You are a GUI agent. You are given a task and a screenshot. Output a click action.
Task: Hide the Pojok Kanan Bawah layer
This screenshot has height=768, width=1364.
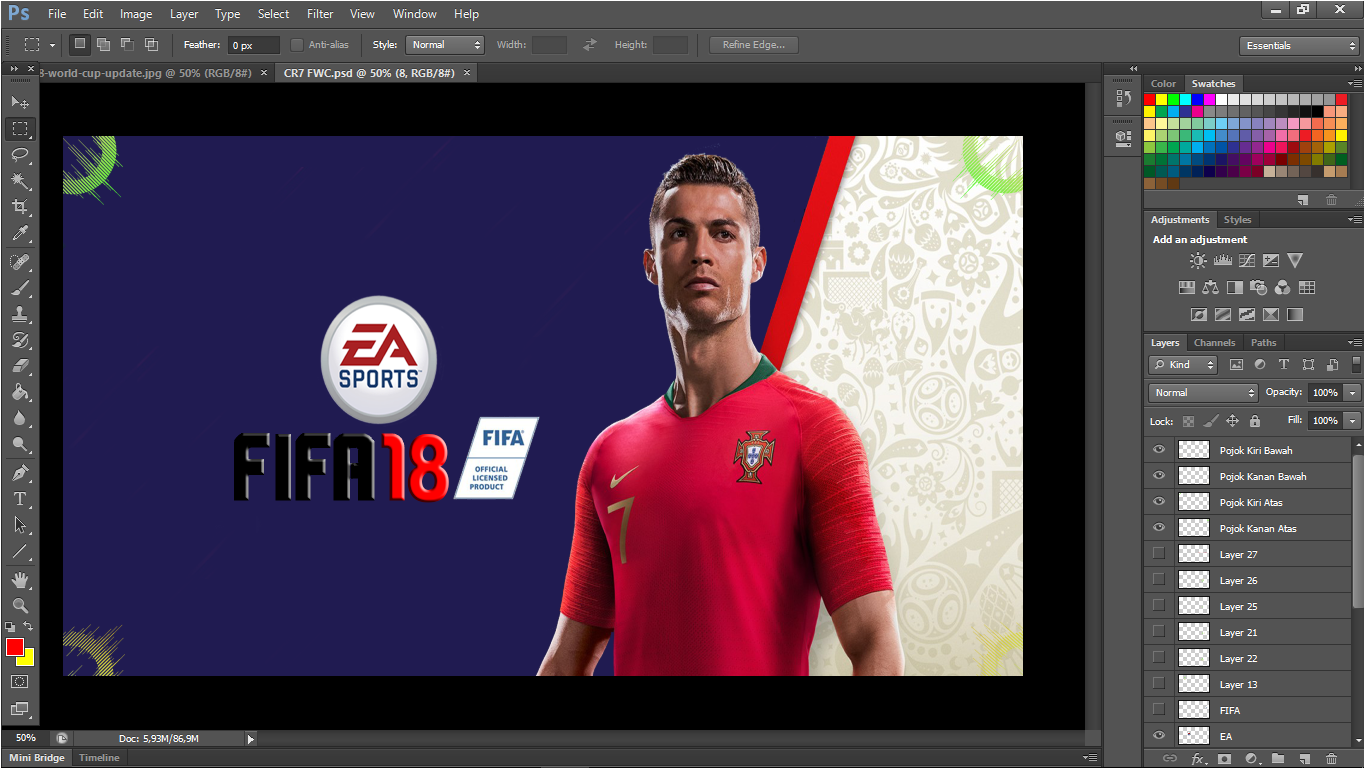point(1159,476)
